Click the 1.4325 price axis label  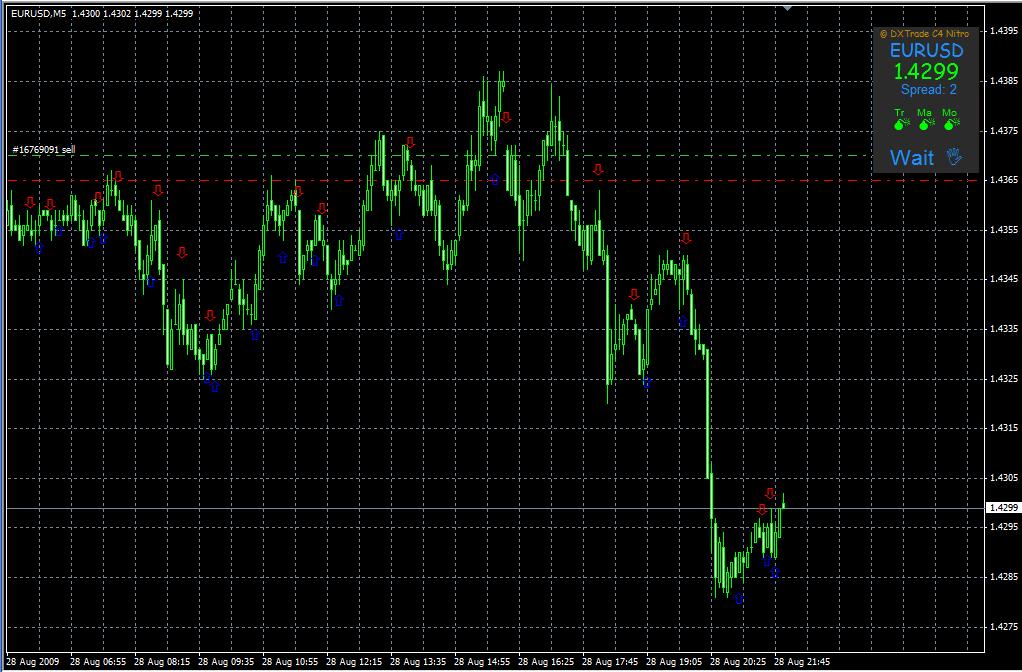[1004, 378]
